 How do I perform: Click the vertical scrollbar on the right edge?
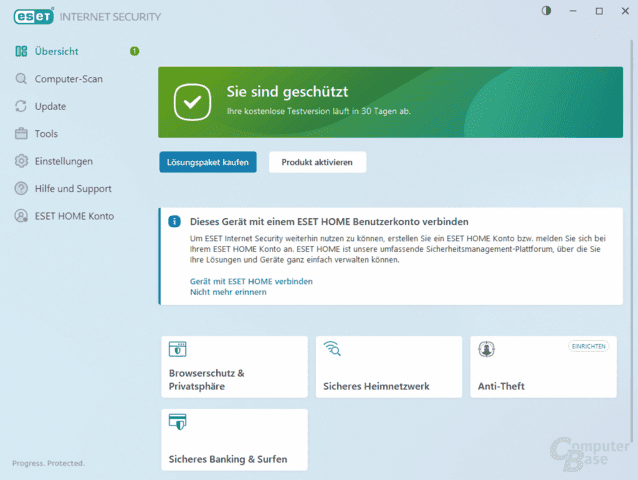[632, 240]
